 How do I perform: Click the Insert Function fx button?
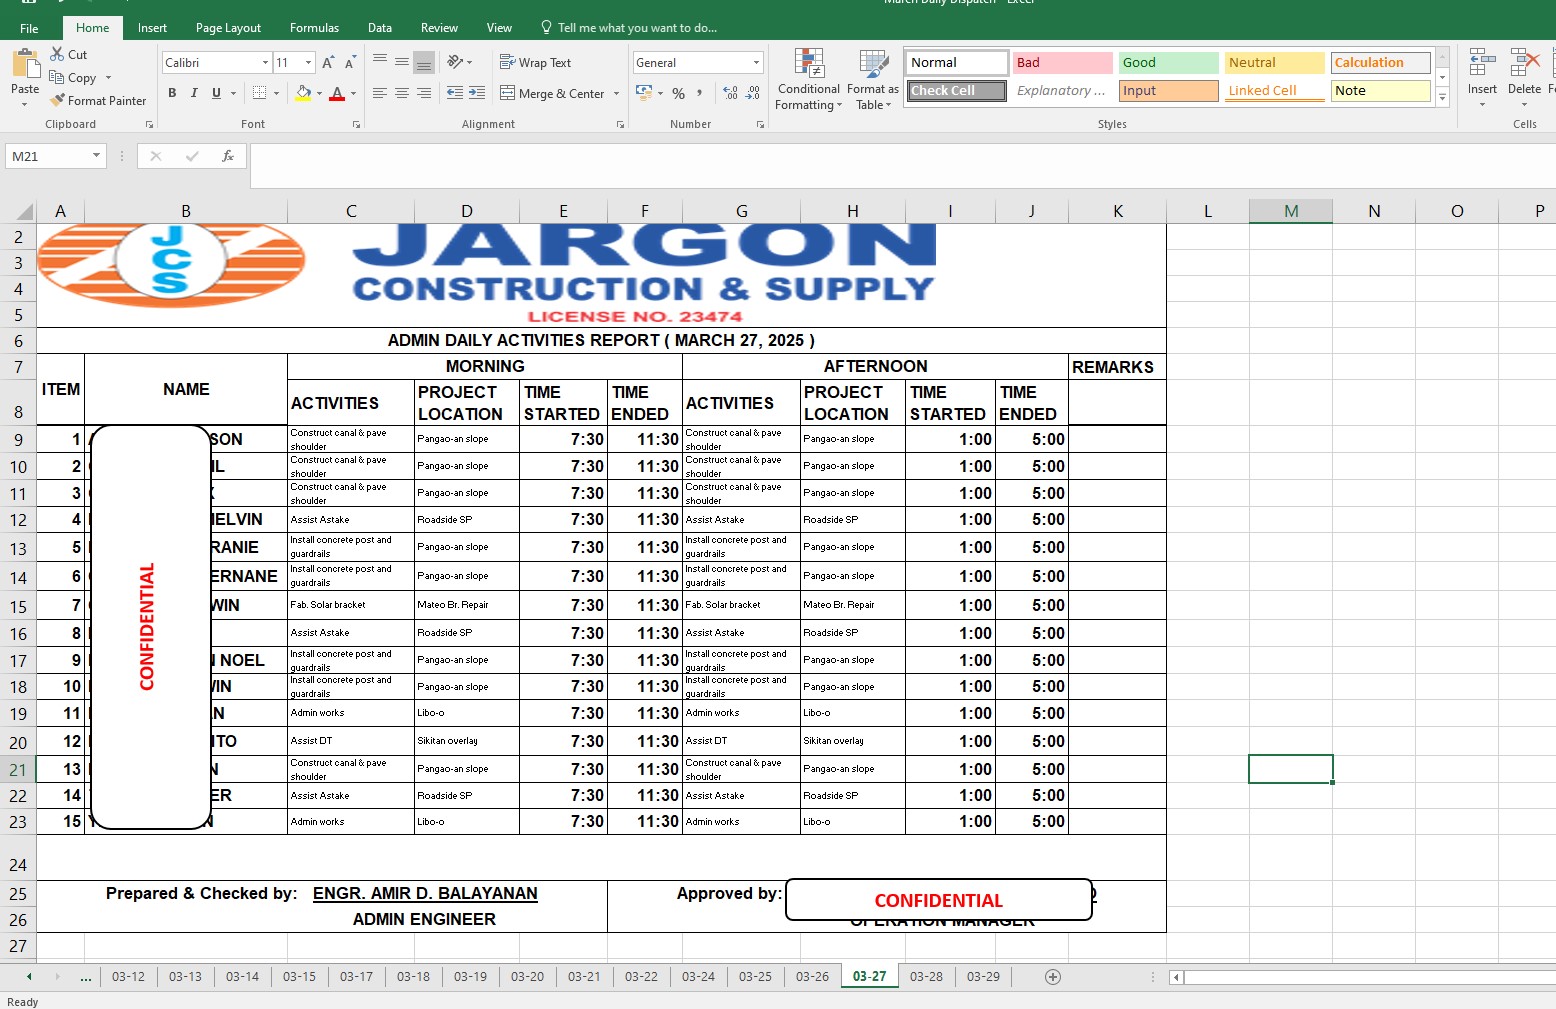coord(228,156)
